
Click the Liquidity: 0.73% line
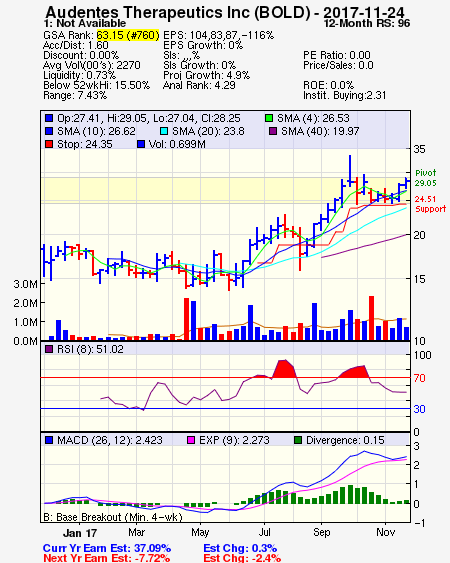(79, 75)
